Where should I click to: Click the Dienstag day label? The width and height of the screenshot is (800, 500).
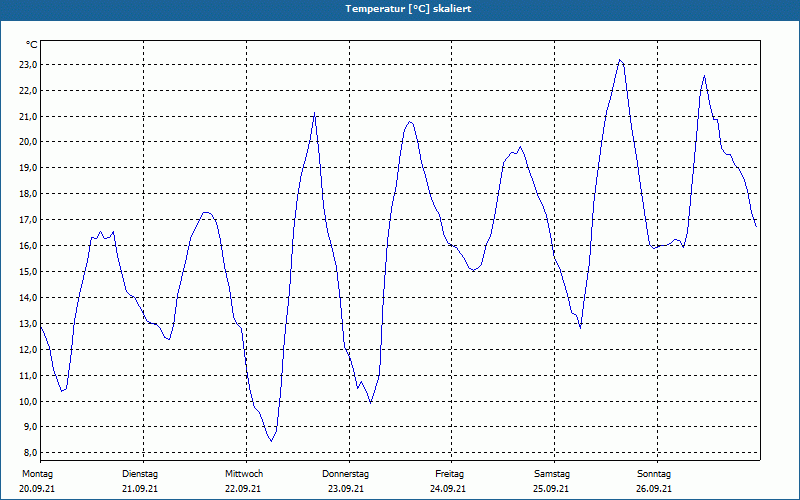pyautogui.click(x=140, y=474)
